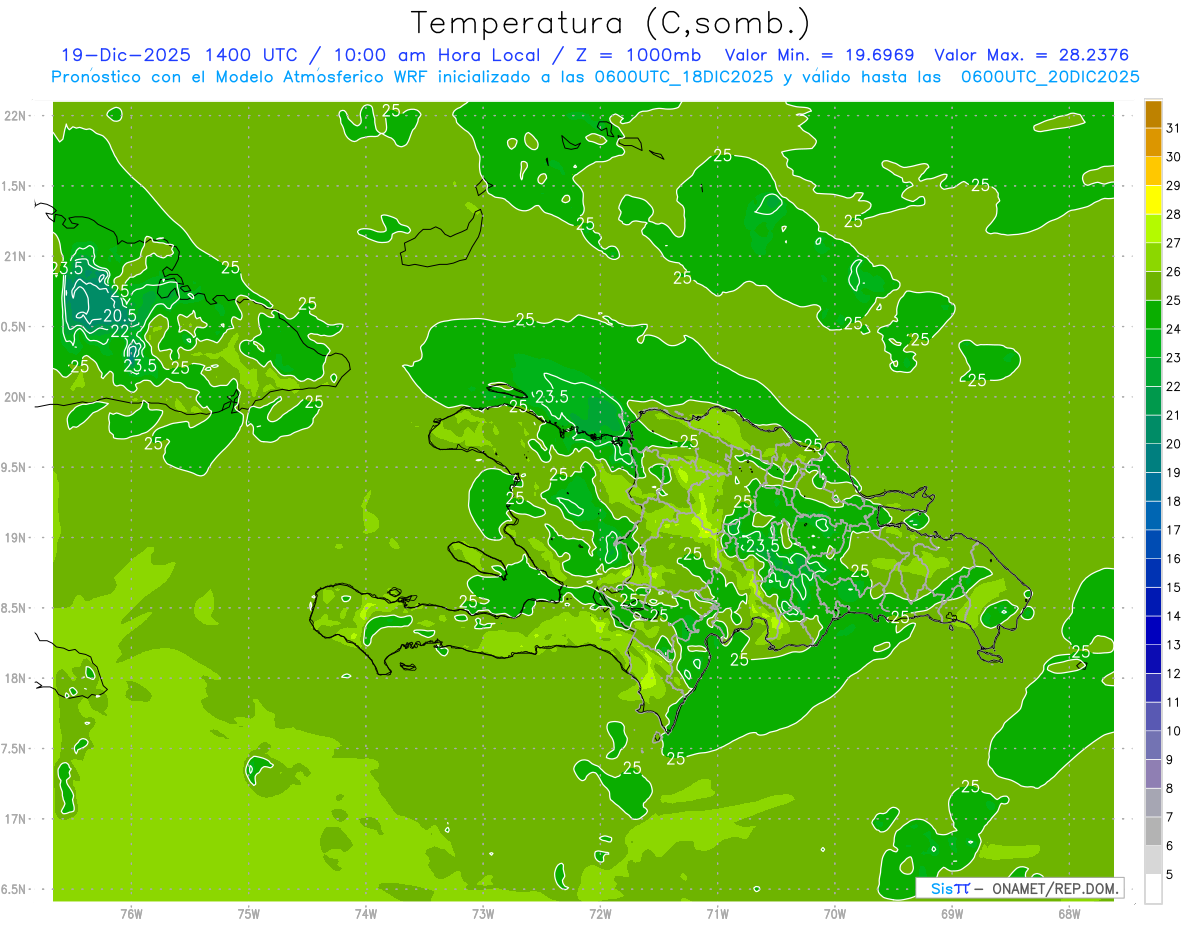This screenshot has height=927, width=1200.
Task: Click the "75W" longitude axis label
Action: tap(248, 913)
